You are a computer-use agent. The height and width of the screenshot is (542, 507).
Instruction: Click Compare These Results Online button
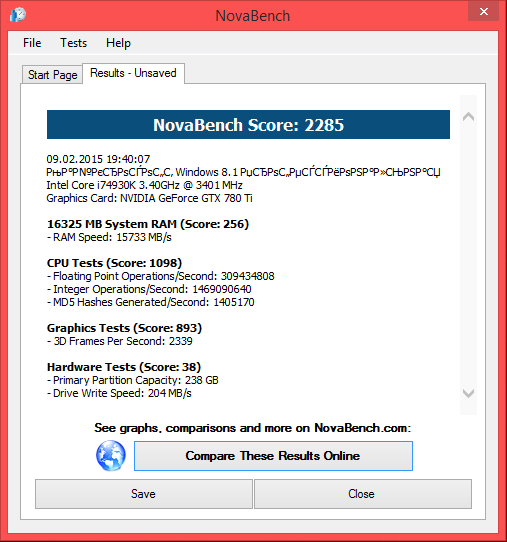pyautogui.click(x=273, y=456)
